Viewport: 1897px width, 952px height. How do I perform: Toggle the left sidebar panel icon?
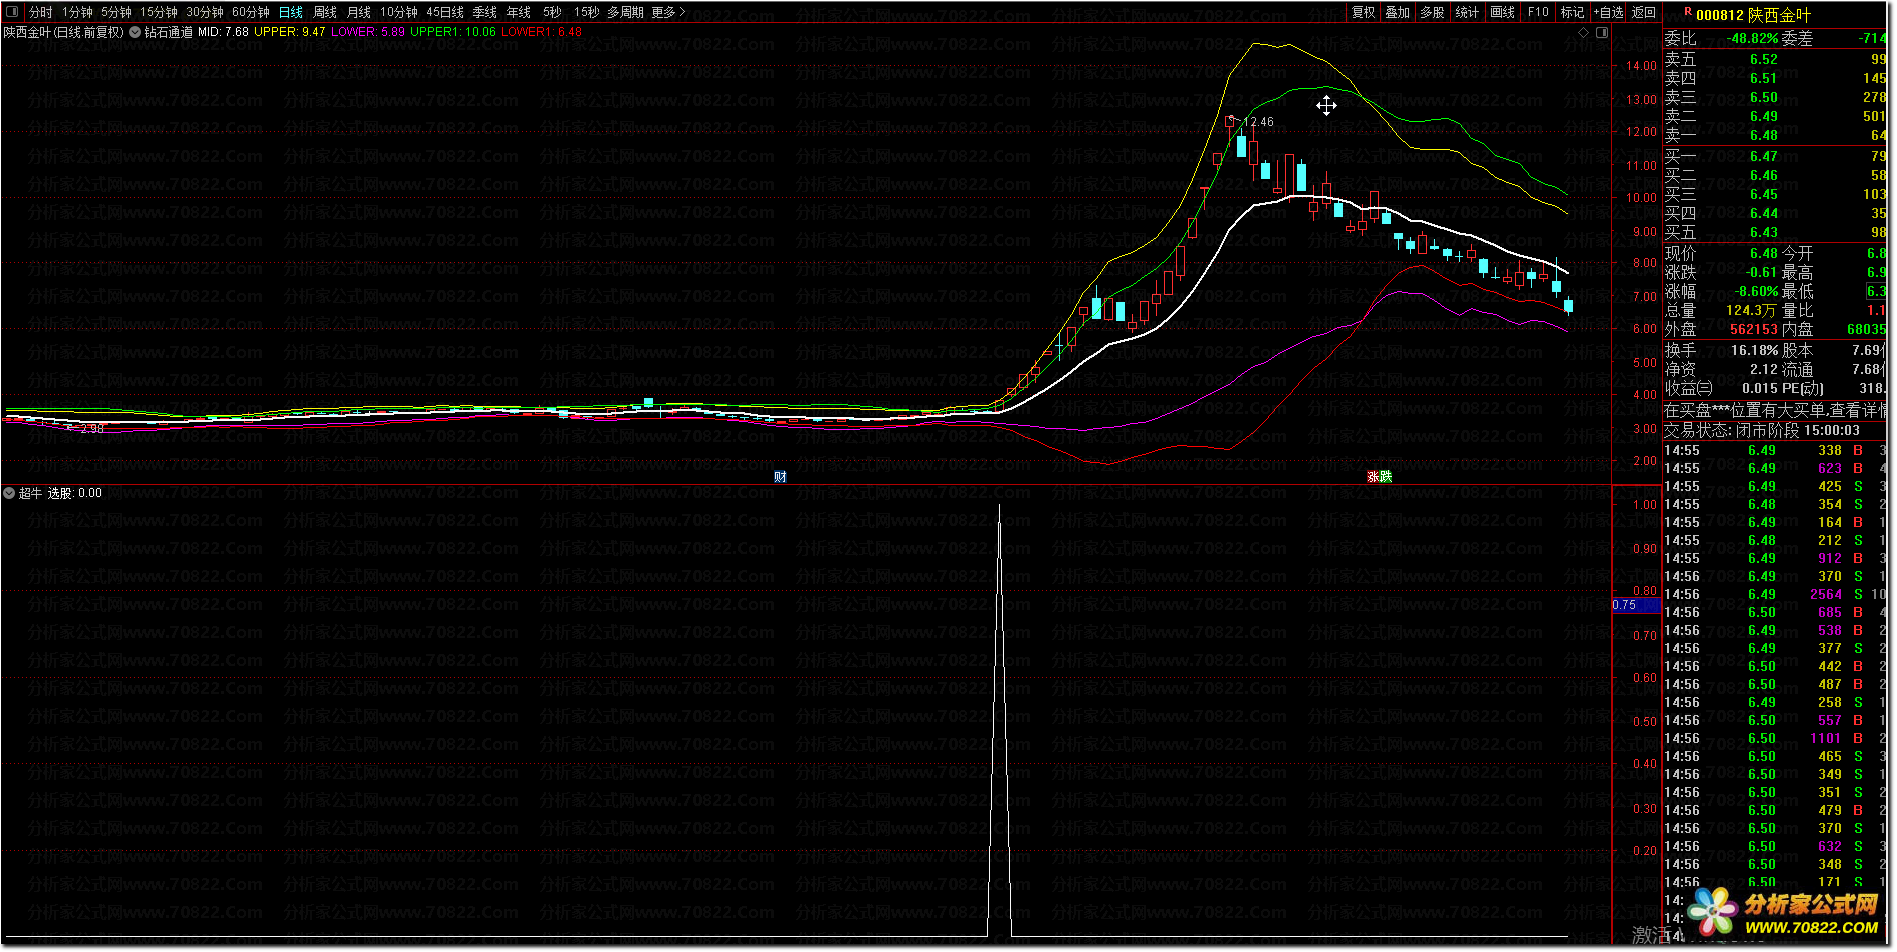pos(12,12)
